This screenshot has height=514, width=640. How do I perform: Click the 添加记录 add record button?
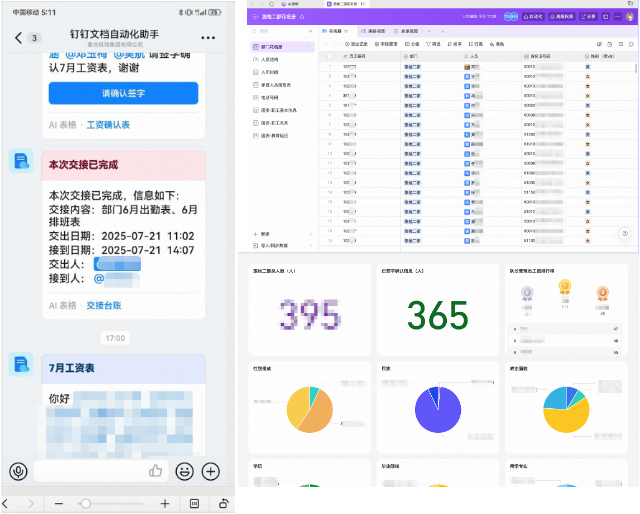(358, 44)
